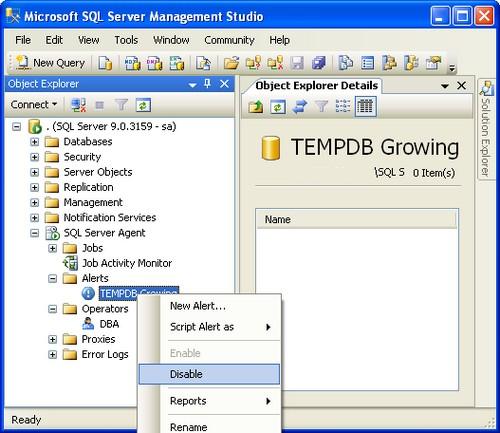Click the Synchronize arrows icon in Details

tap(300, 107)
